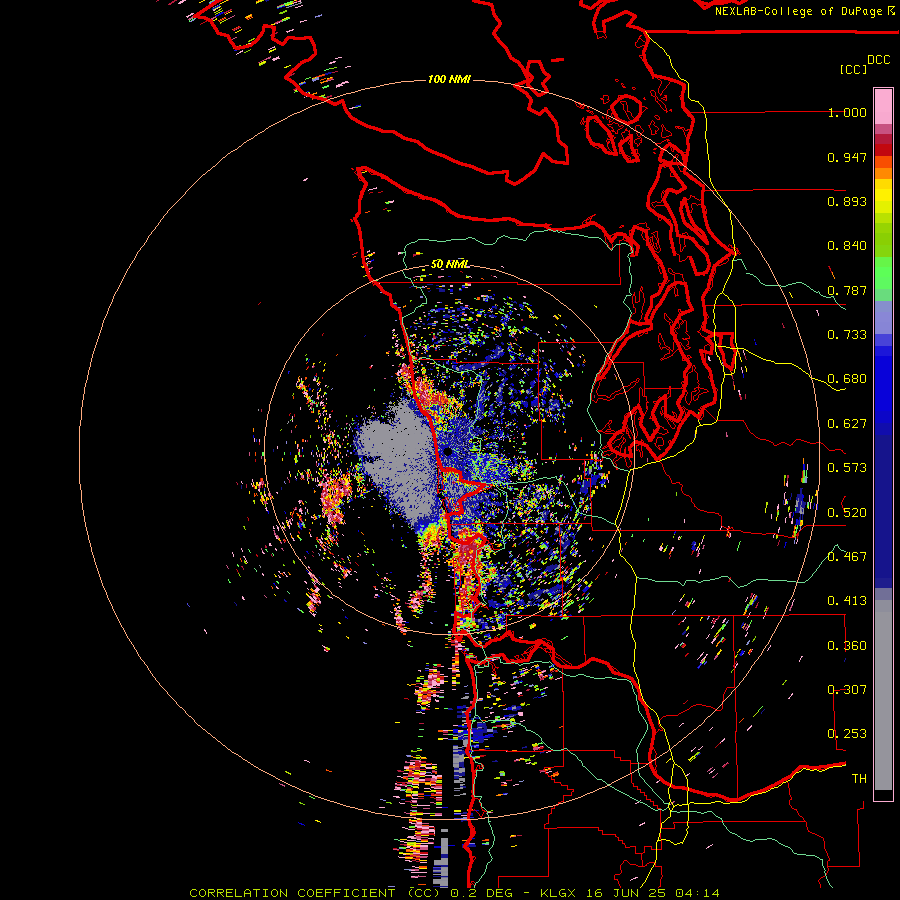
Task: Select the 0.627 scale value
Action: (847, 424)
